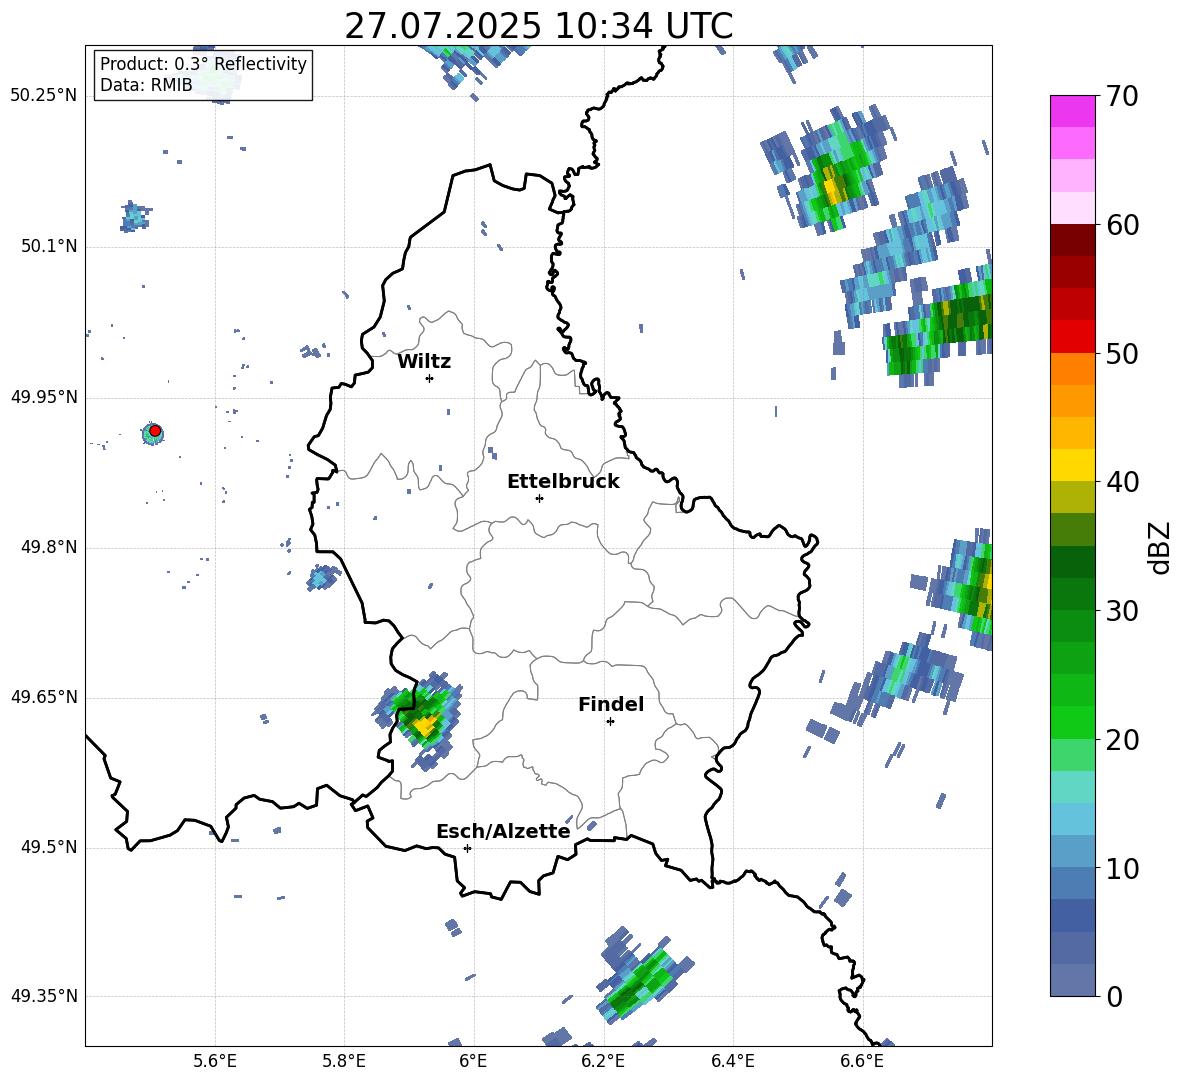Click the 6°E longitude label

pos(473,1061)
